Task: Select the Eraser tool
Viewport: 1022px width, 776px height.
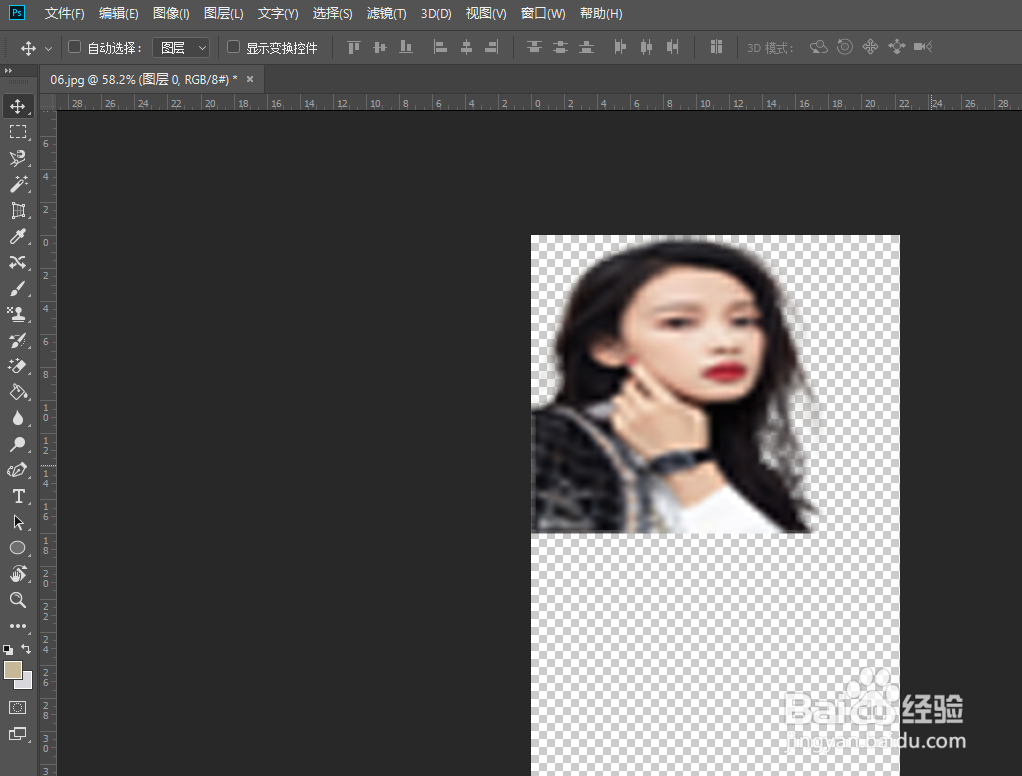Action: coord(18,366)
